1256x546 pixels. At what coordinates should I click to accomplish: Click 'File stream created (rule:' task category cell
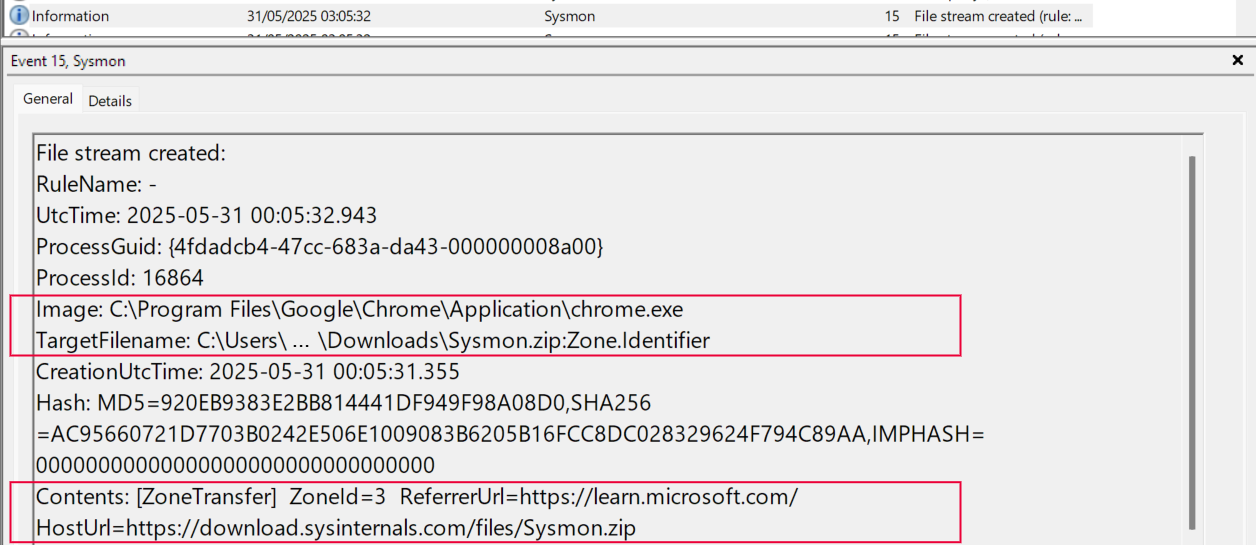pyautogui.click(x=998, y=16)
